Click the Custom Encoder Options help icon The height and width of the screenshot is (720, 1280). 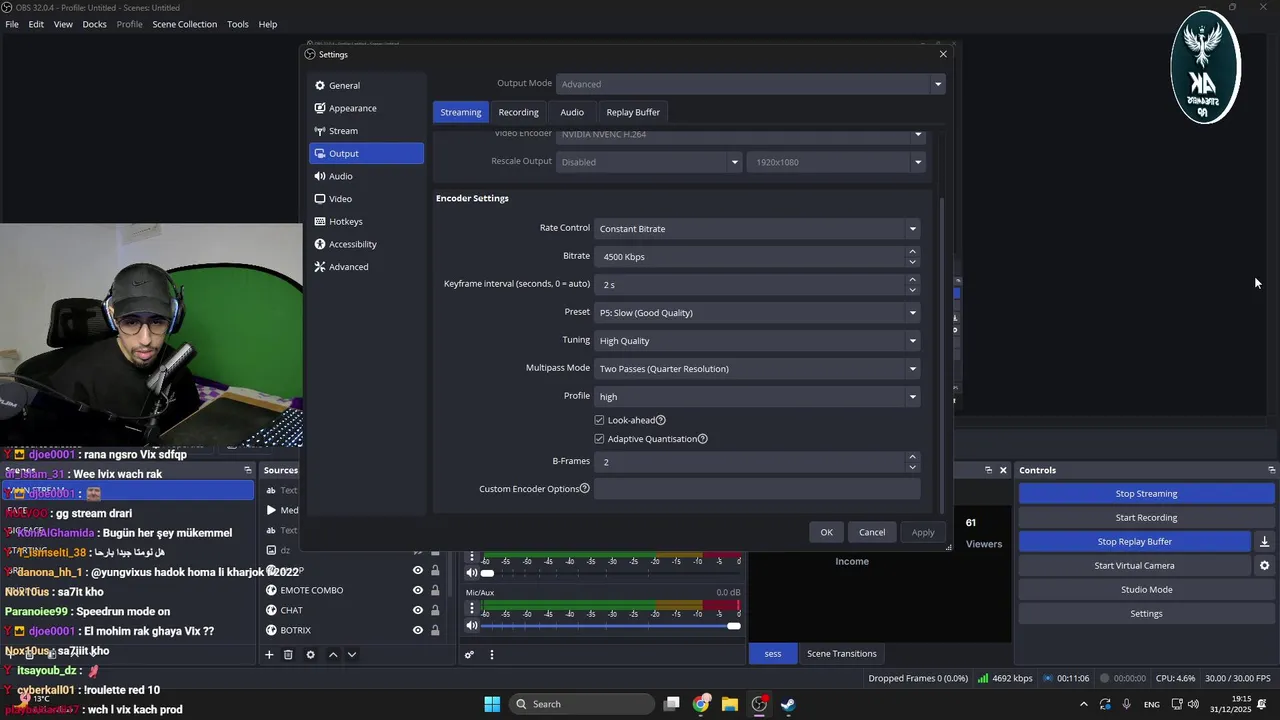point(585,489)
